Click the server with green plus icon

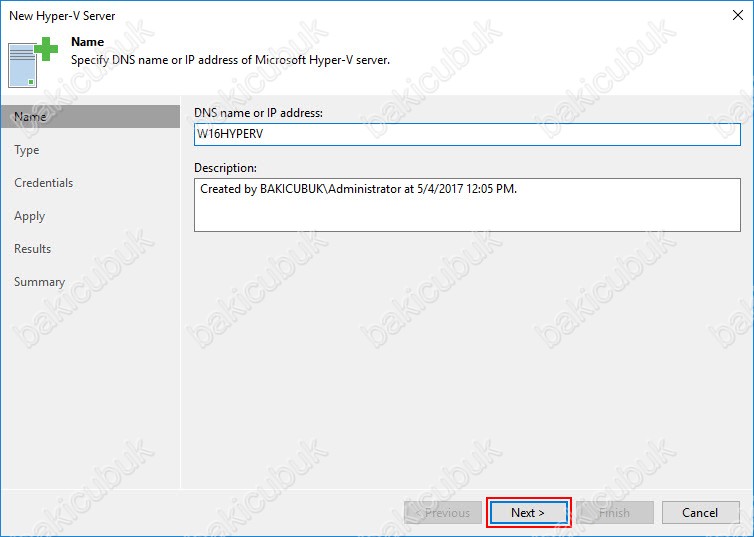pyautogui.click(x=33, y=62)
